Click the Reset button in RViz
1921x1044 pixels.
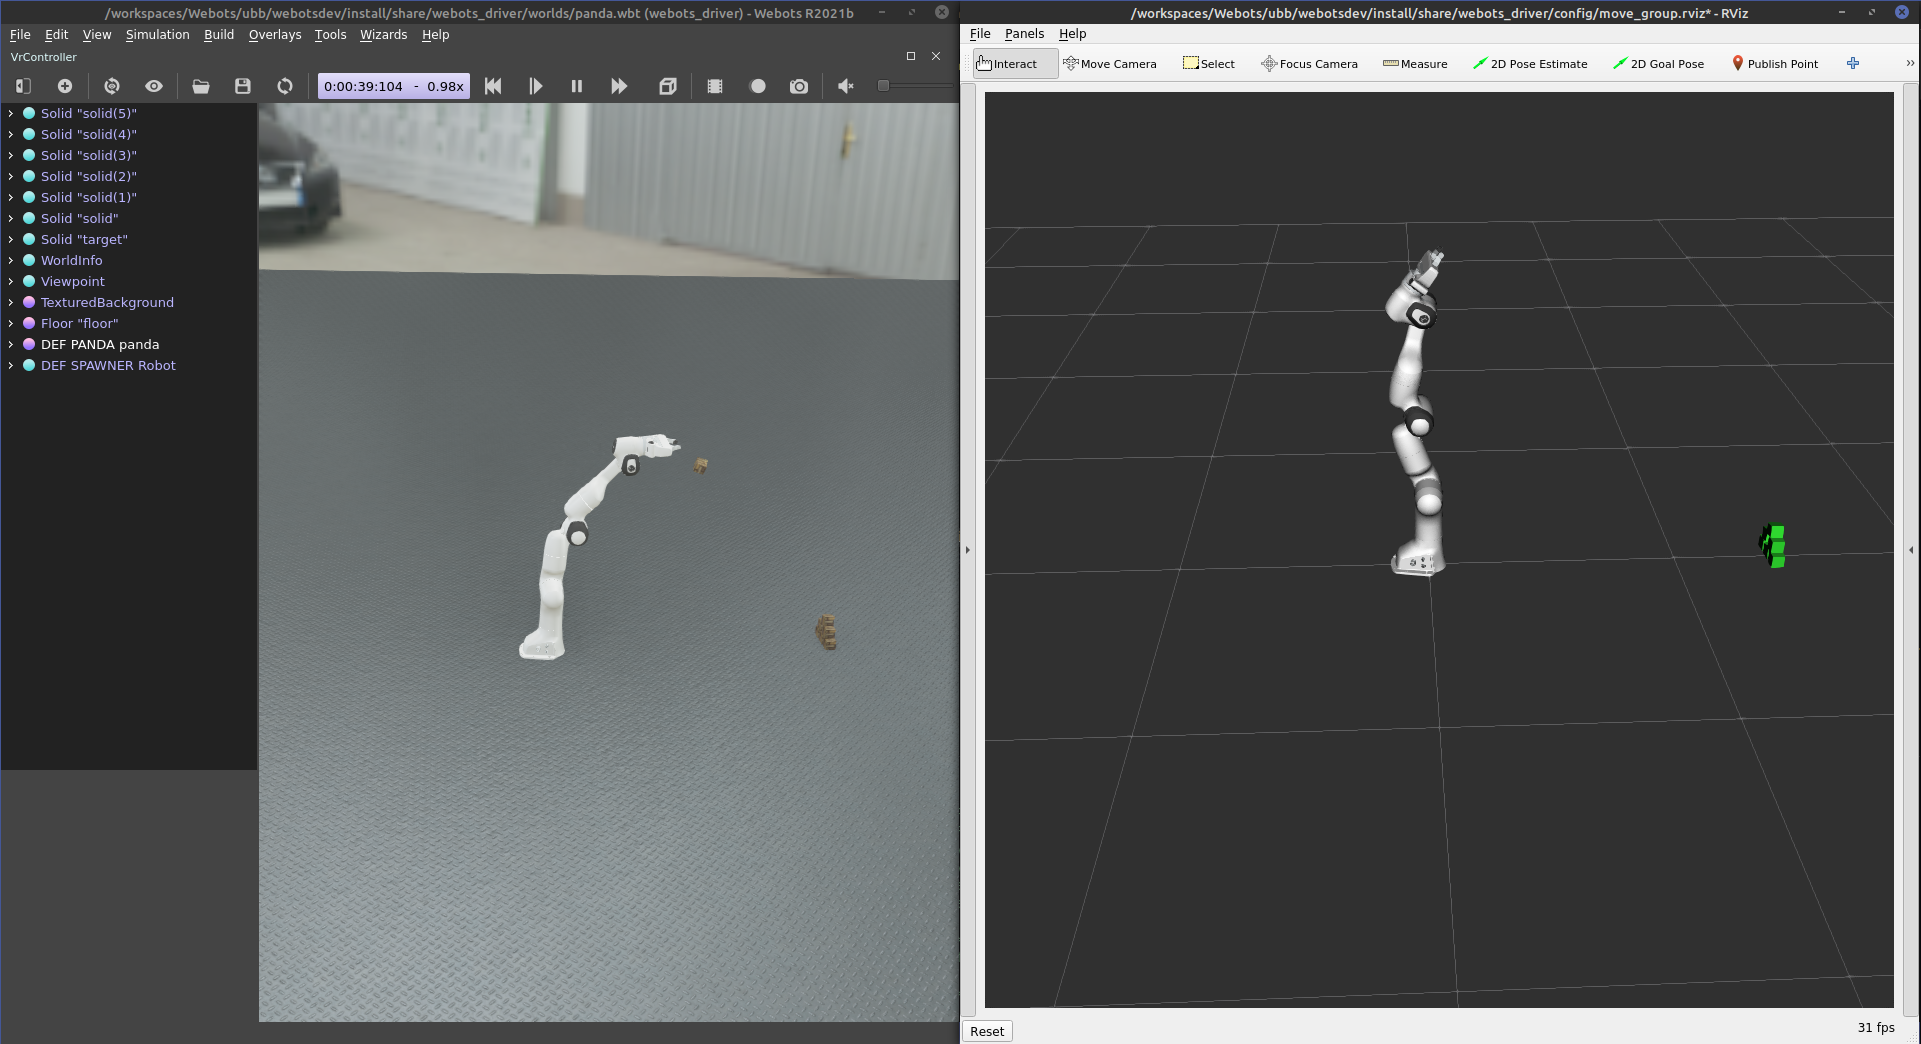[x=987, y=1031]
